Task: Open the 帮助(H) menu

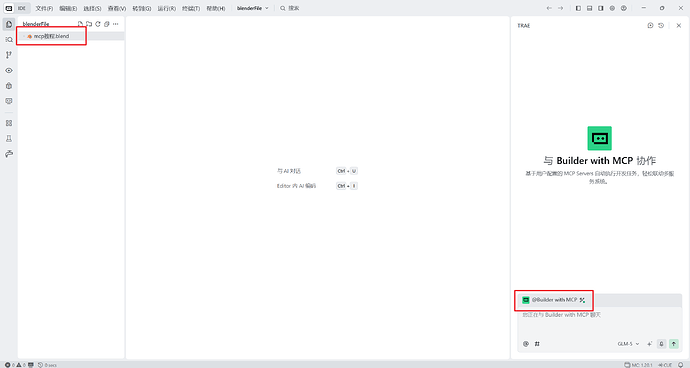Action: (216, 8)
